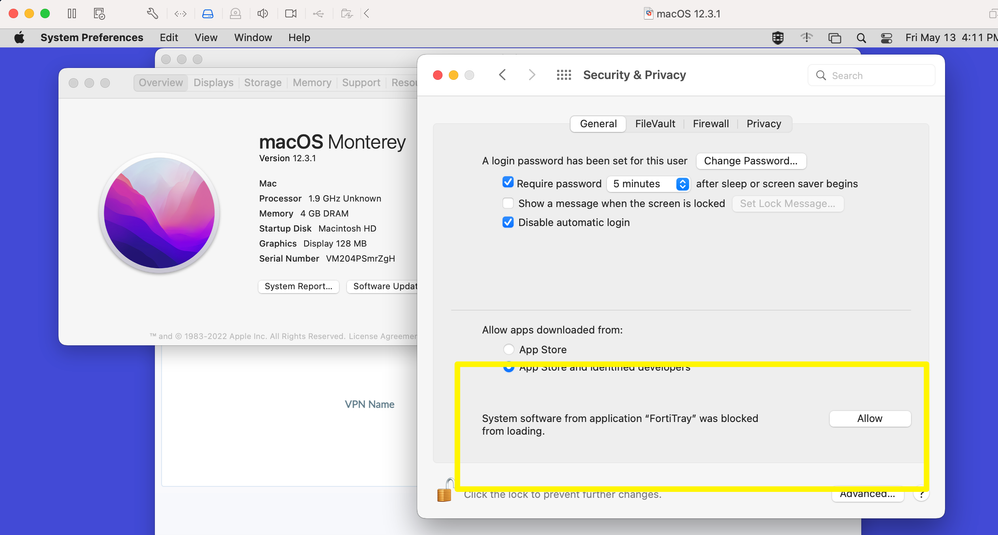
Task: Click the sound speaker icon in VM toolbar
Action: tap(262, 13)
